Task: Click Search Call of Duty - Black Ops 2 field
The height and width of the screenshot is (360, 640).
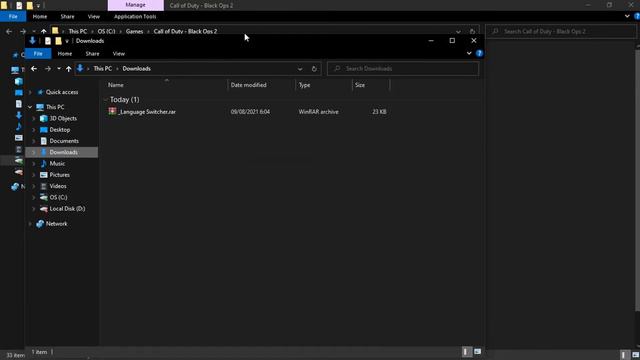Action: coord(561,31)
